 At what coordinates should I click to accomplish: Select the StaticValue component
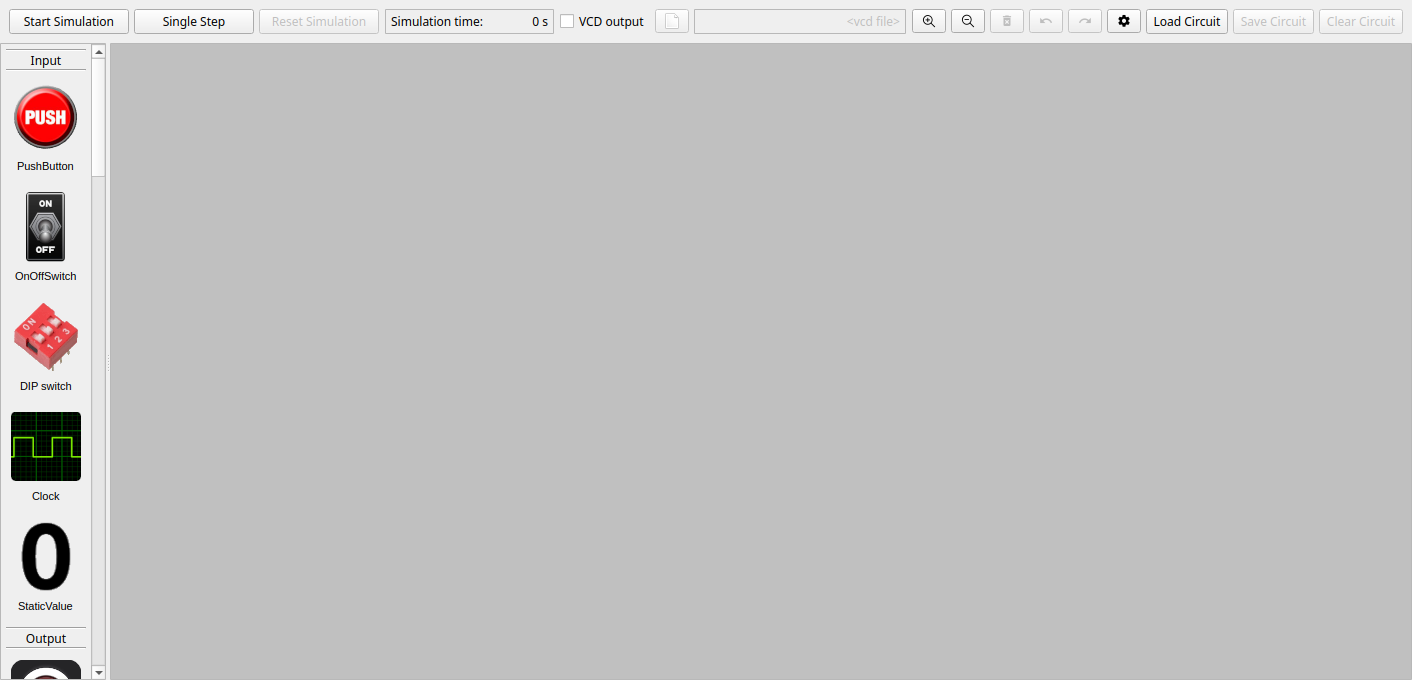tap(46, 557)
